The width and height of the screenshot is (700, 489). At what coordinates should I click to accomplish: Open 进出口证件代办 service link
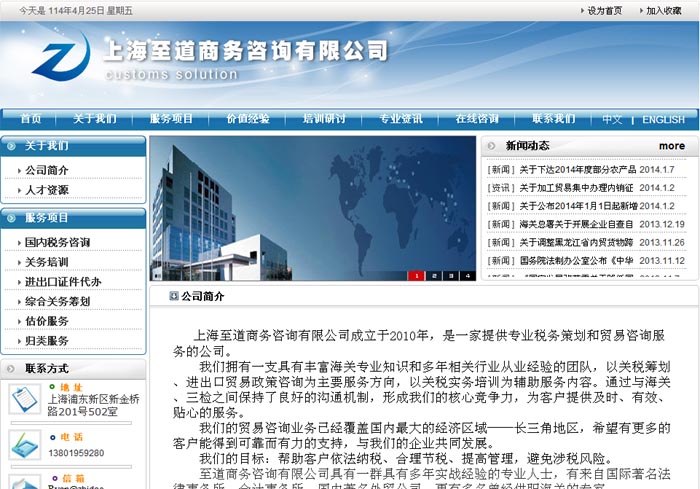(x=63, y=282)
